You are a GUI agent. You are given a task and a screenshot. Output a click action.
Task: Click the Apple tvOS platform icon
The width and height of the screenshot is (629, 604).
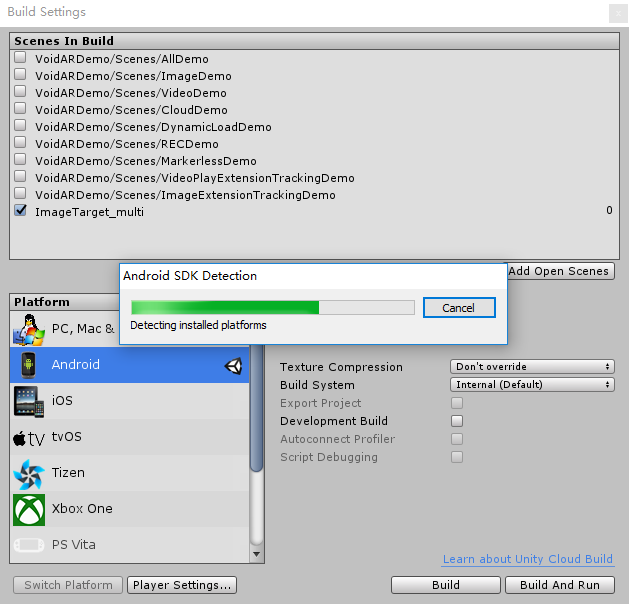coord(28,438)
